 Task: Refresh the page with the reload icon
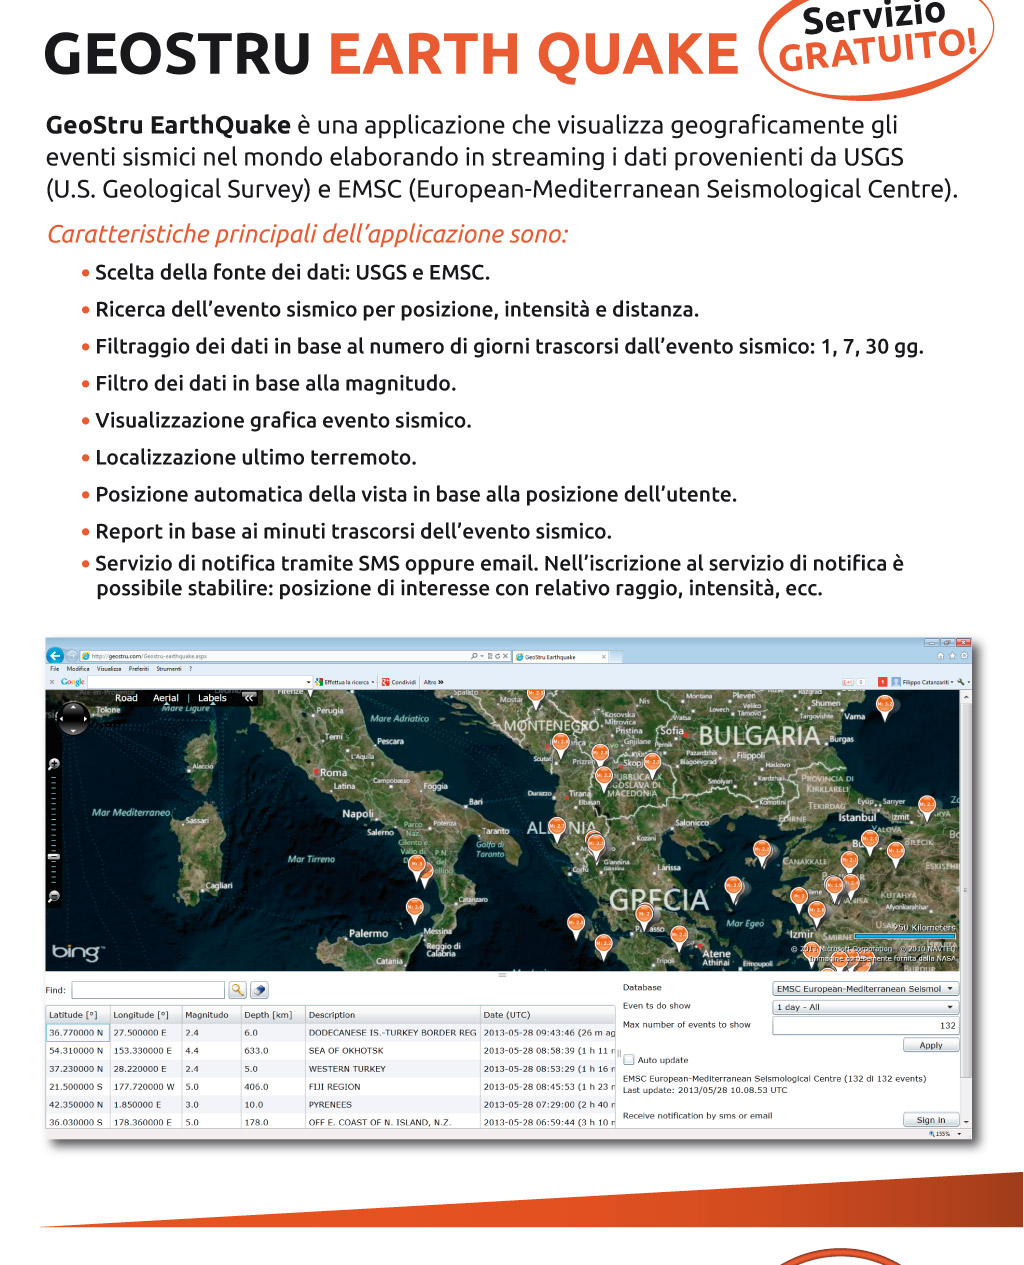496,657
